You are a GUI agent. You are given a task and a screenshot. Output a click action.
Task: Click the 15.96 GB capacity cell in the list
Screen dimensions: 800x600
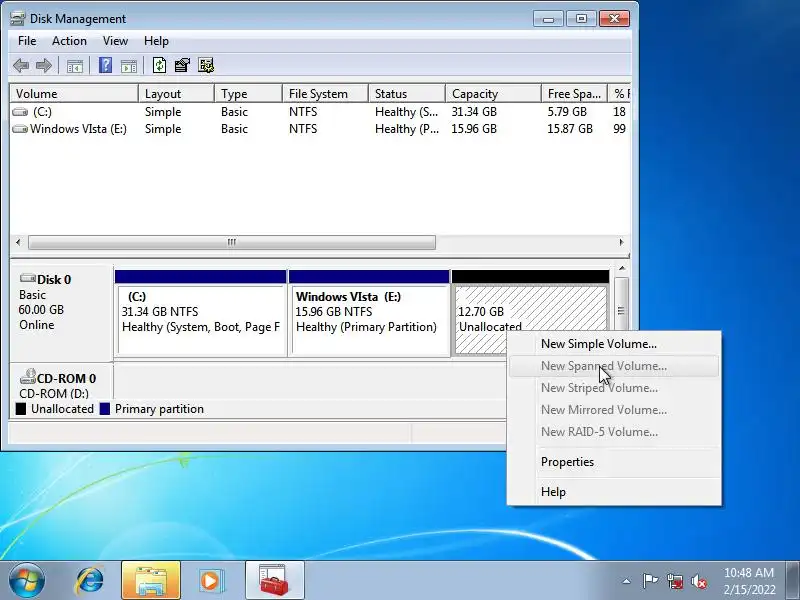click(x=474, y=129)
